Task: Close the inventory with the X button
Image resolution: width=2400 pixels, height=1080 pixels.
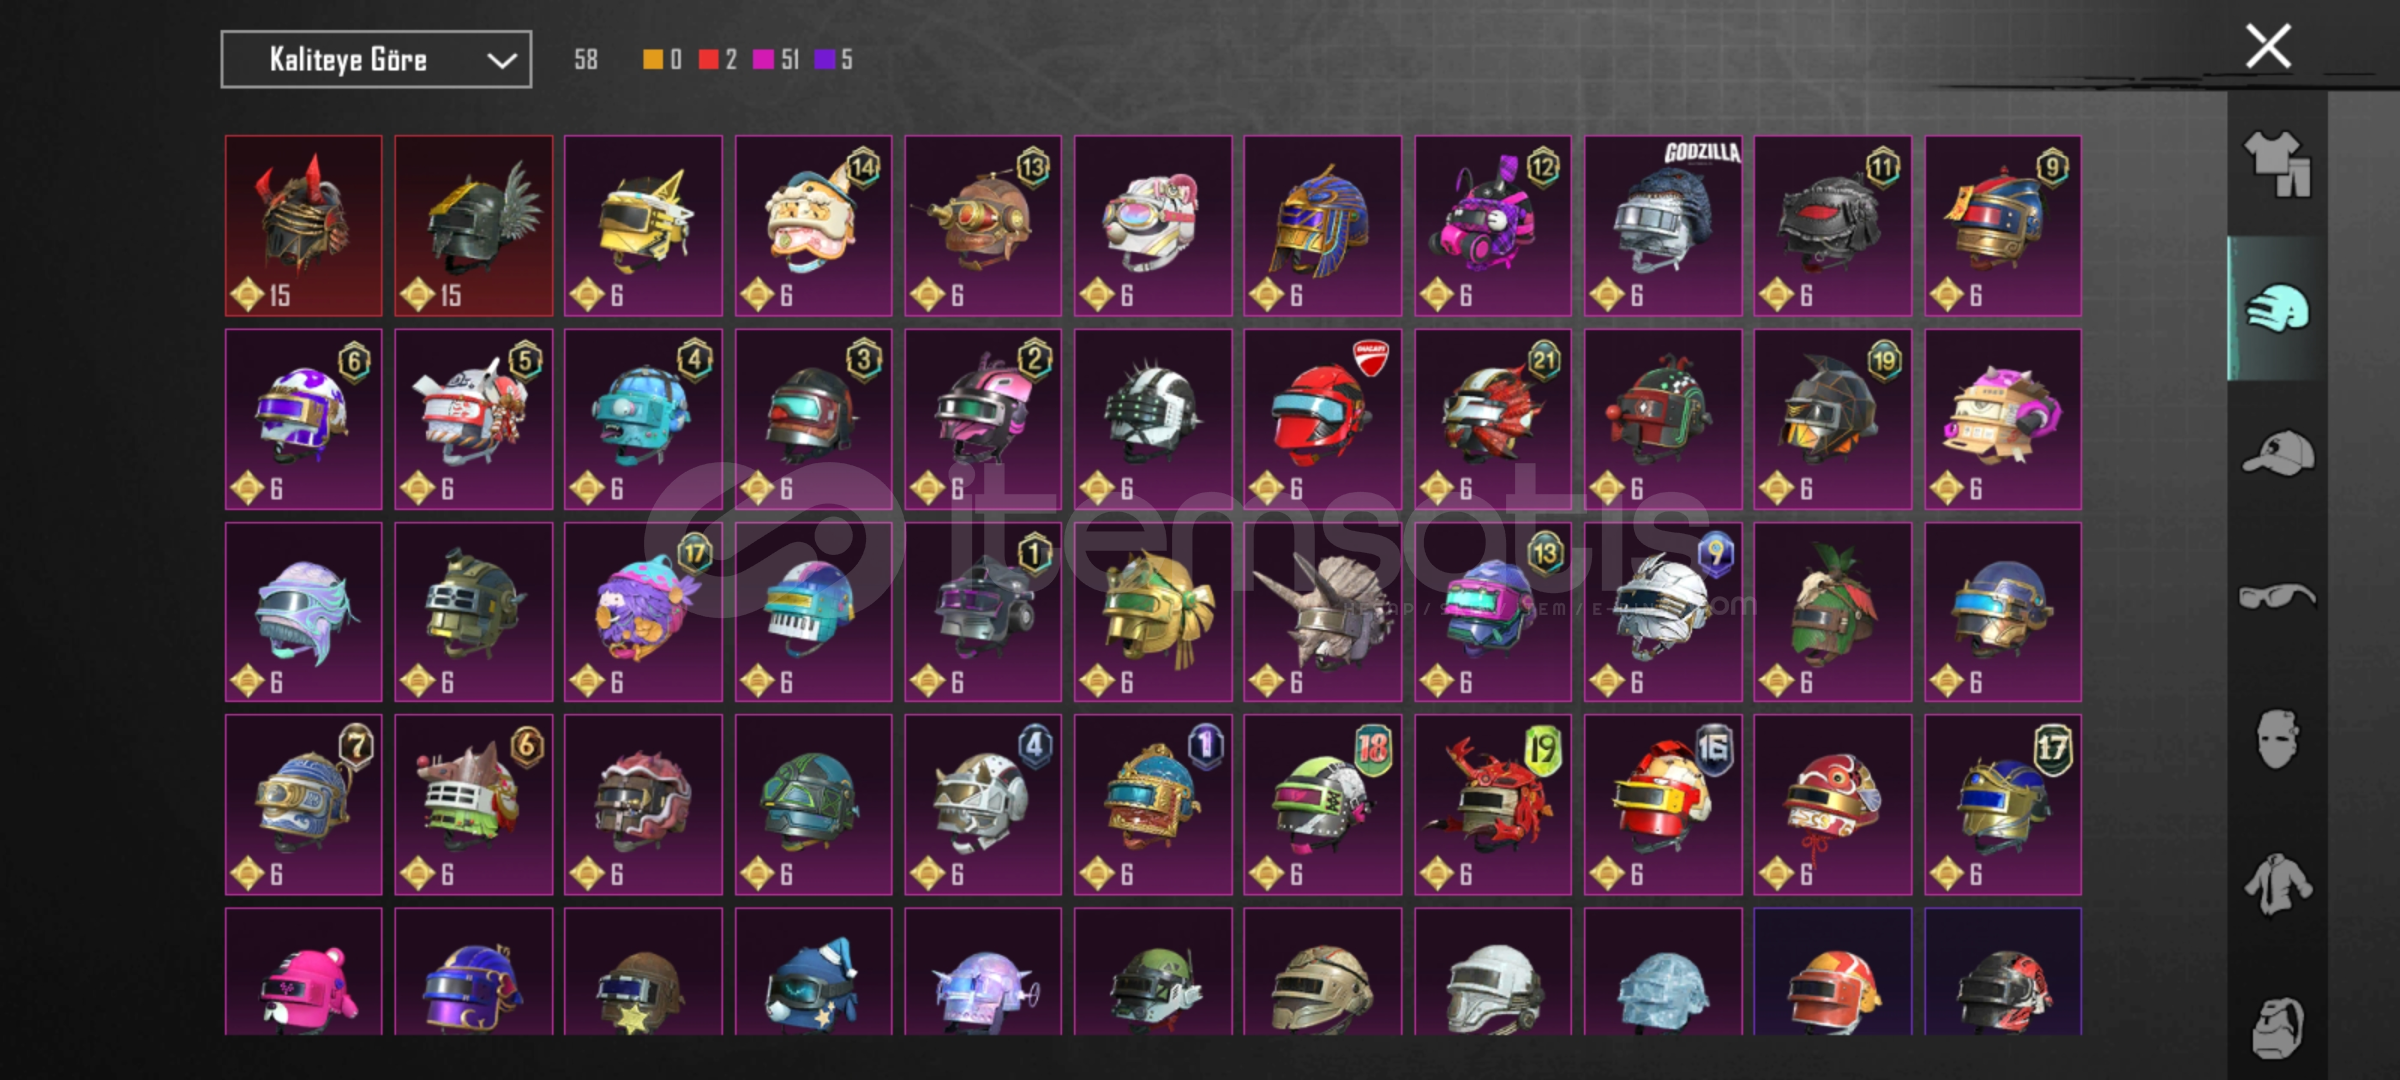Action: (2268, 46)
